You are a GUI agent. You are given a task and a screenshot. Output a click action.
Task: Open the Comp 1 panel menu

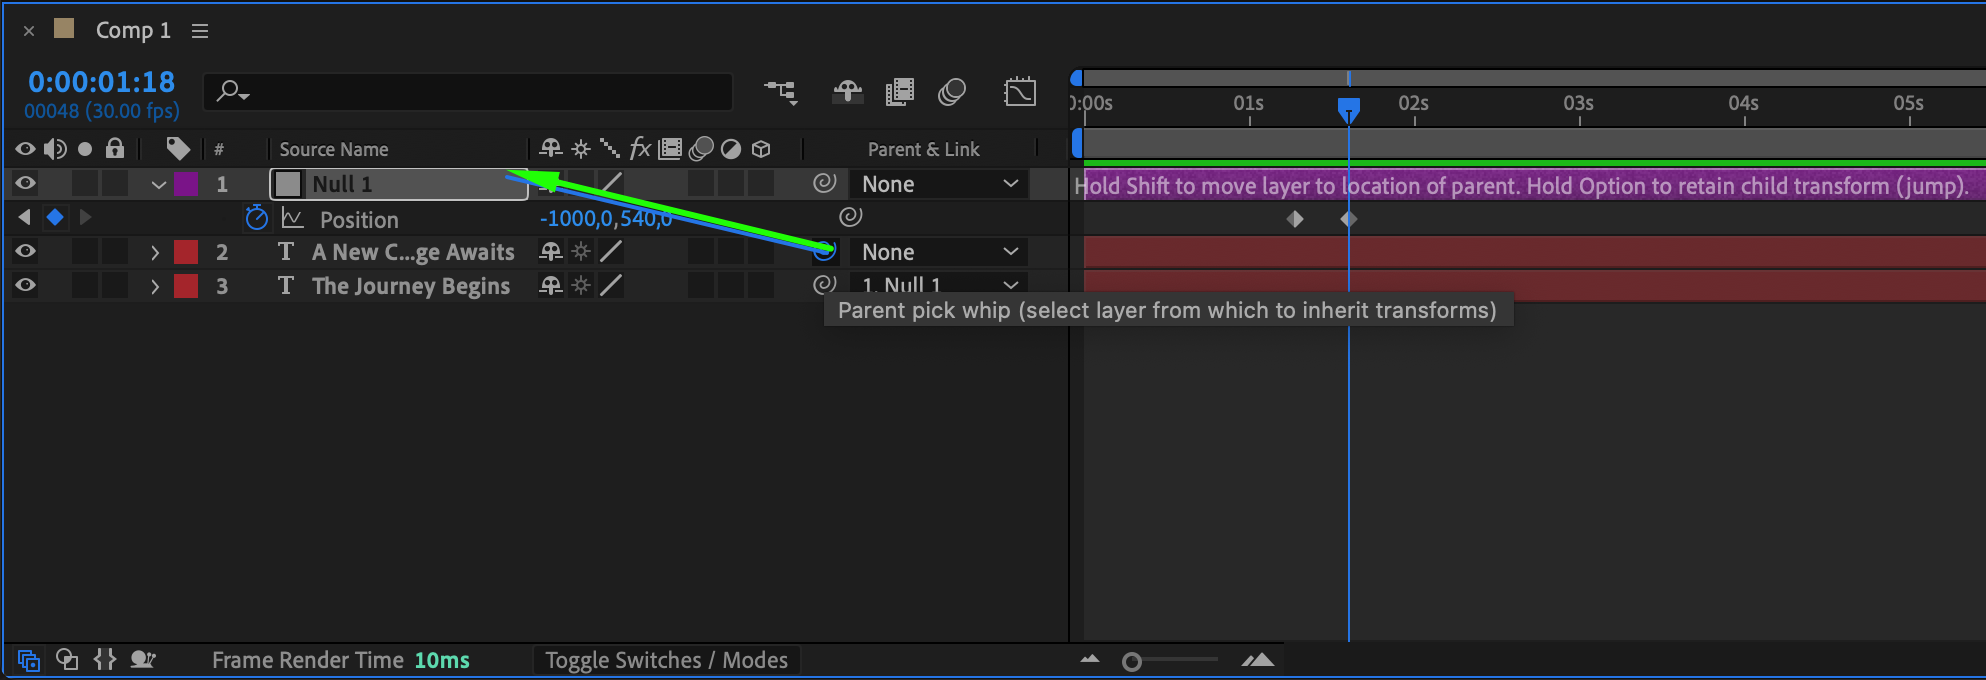(x=200, y=31)
